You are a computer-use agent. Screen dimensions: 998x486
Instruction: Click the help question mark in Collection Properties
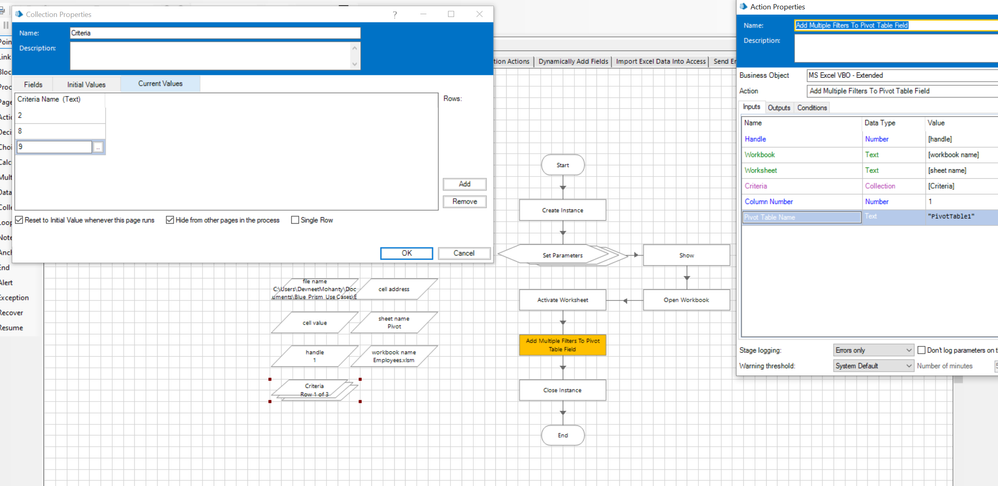(394, 14)
